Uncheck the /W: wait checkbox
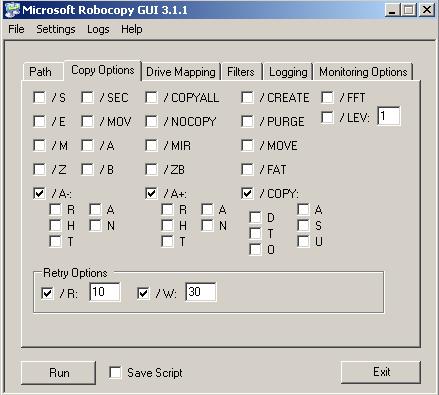This screenshot has width=439, height=395. click(144, 294)
